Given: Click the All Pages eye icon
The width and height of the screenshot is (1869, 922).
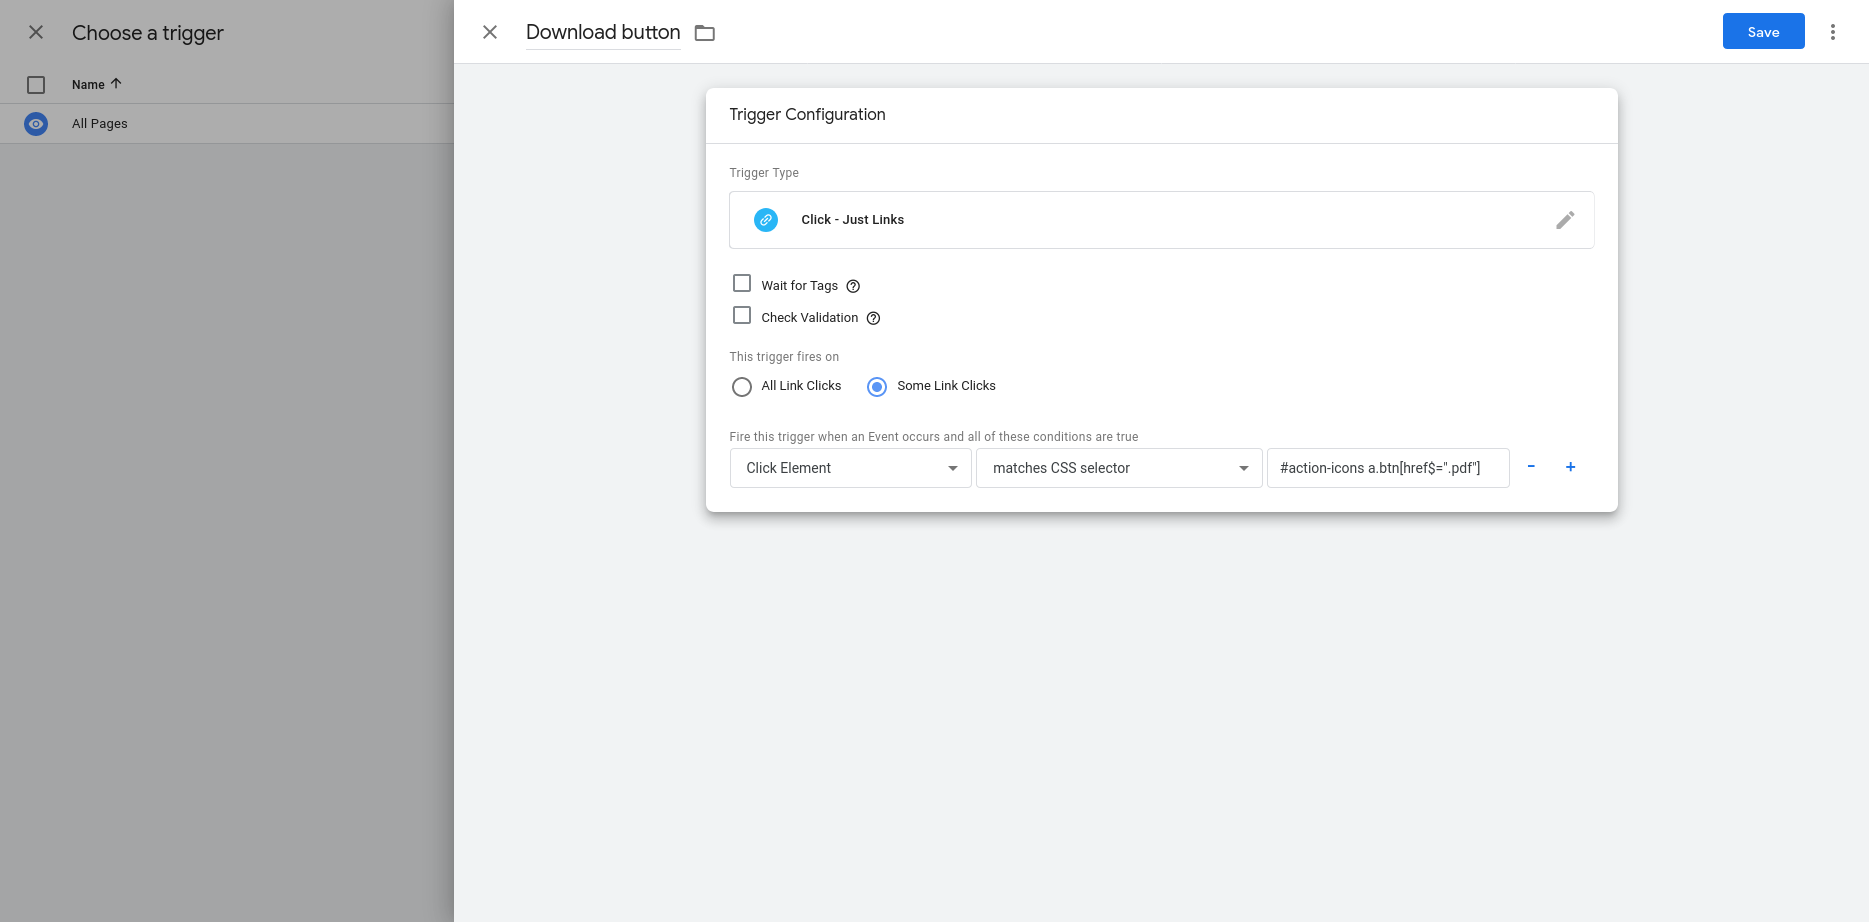Looking at the screenshot, I should (36, 124).
